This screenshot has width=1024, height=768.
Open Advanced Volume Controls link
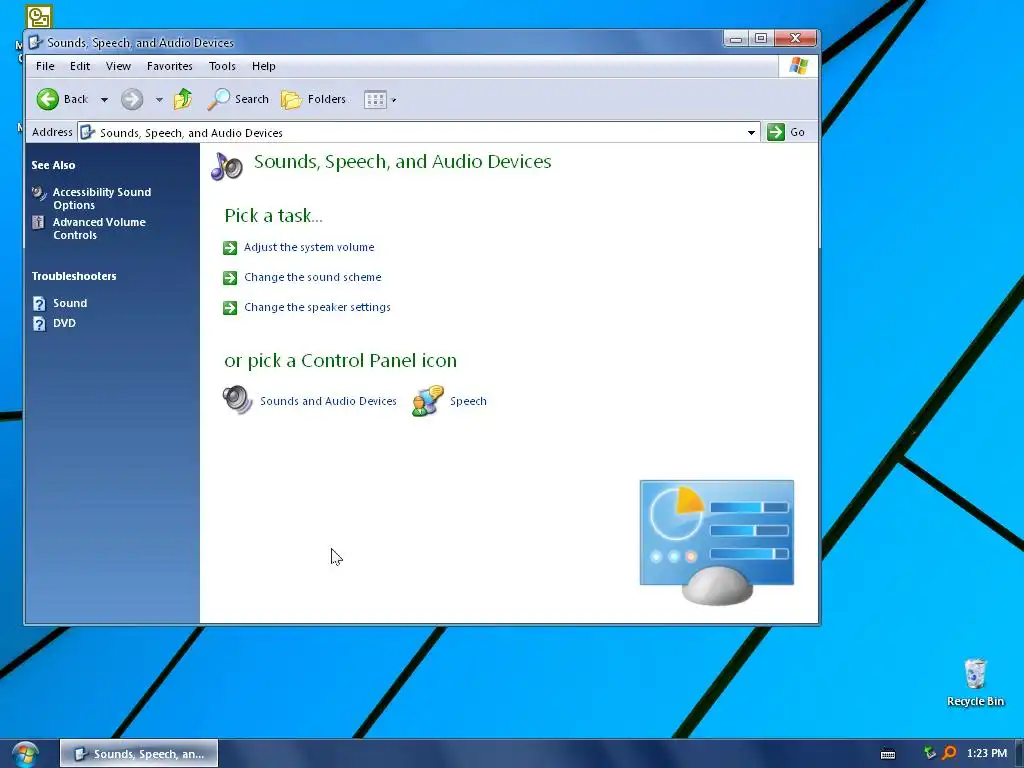pyautogui.click(x=99, y=229)
